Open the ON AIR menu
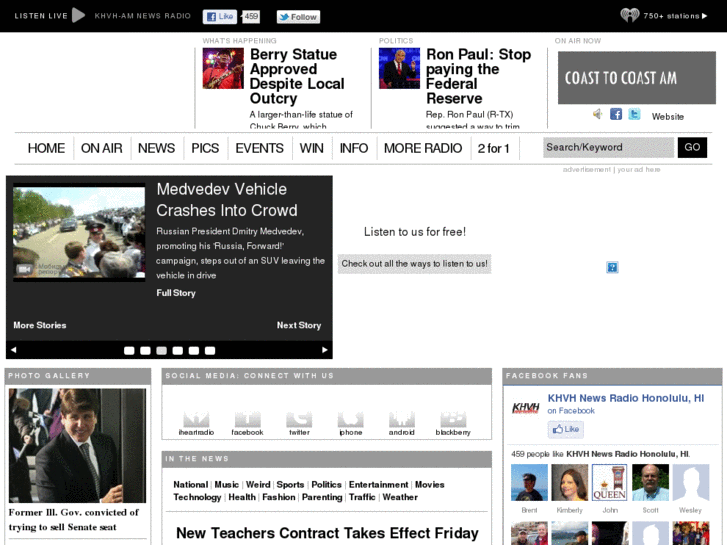 coord(102,148)
